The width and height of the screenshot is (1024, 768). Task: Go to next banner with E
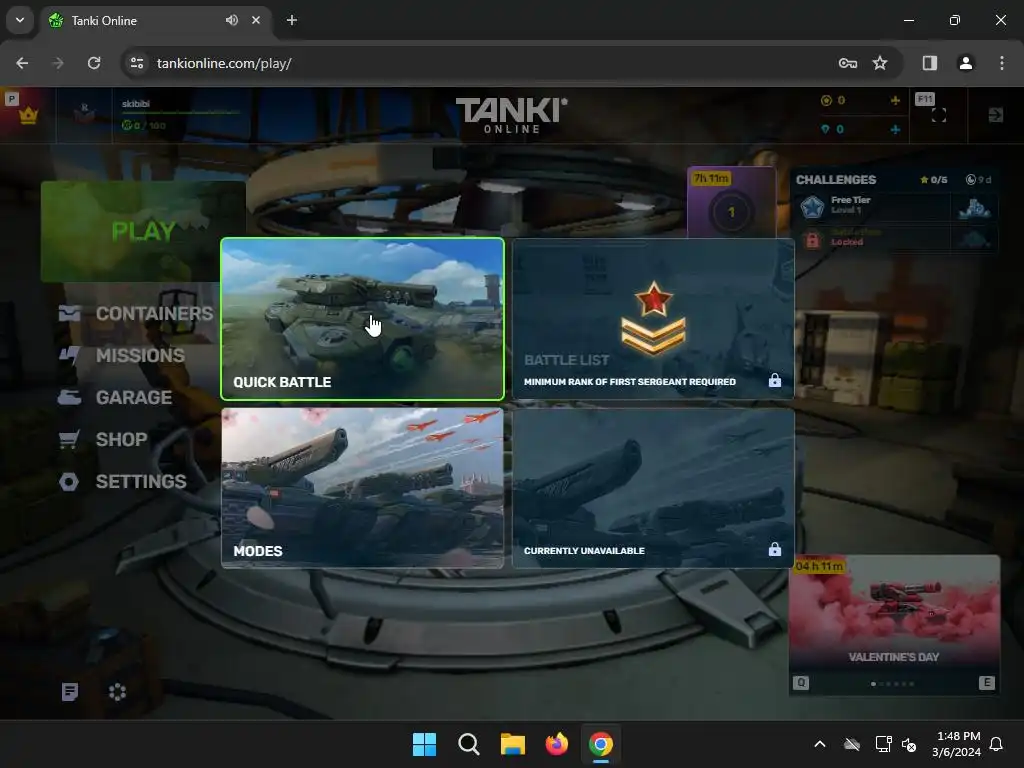tap(987, 683)
